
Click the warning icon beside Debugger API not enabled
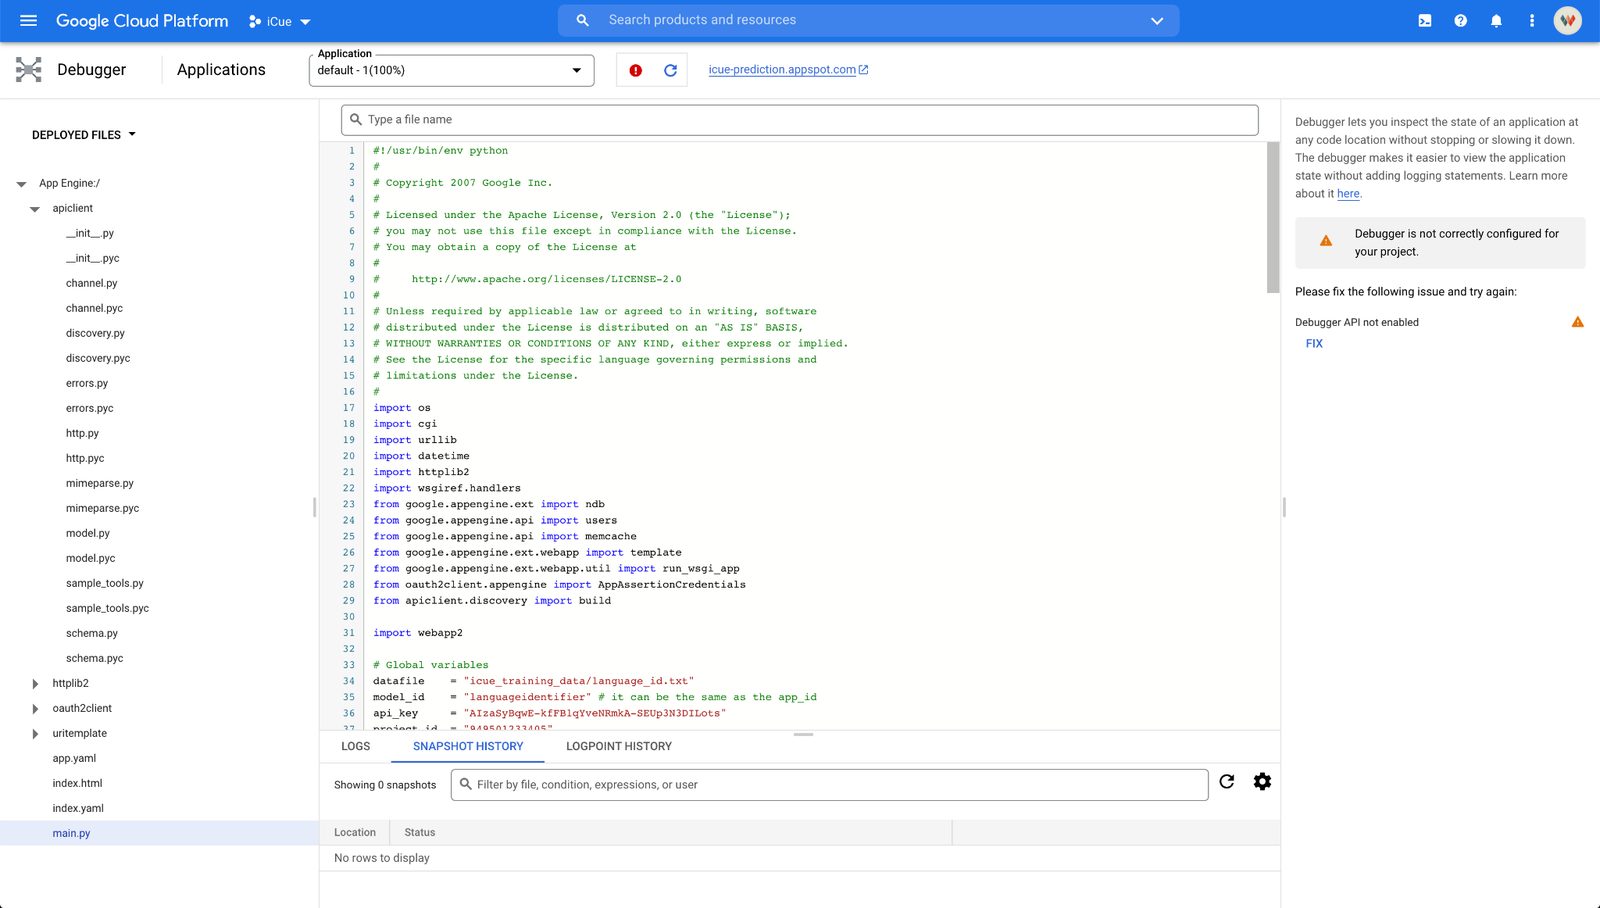1577,322
